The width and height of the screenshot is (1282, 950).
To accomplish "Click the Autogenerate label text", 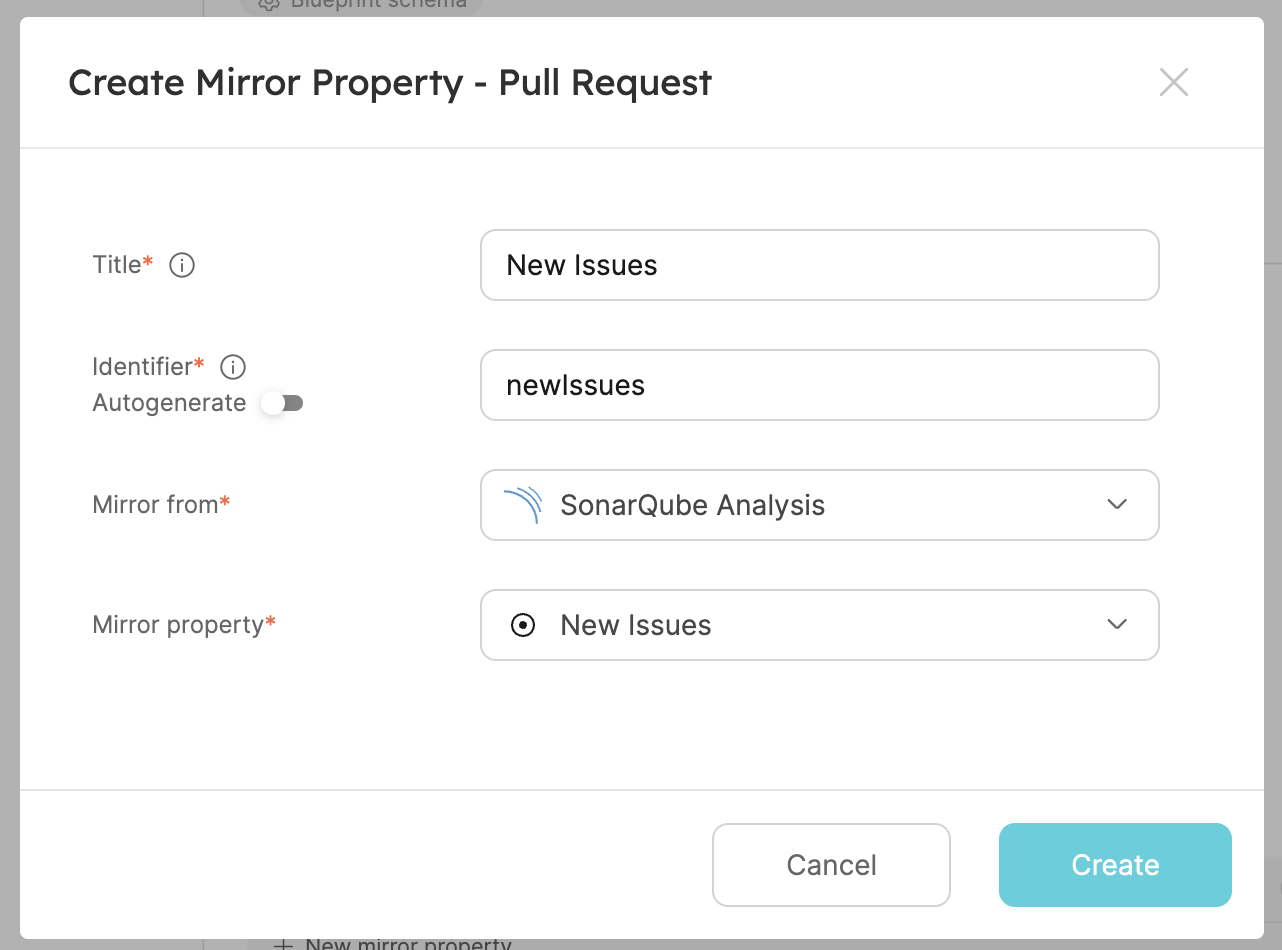I will (x=169, y=403).
